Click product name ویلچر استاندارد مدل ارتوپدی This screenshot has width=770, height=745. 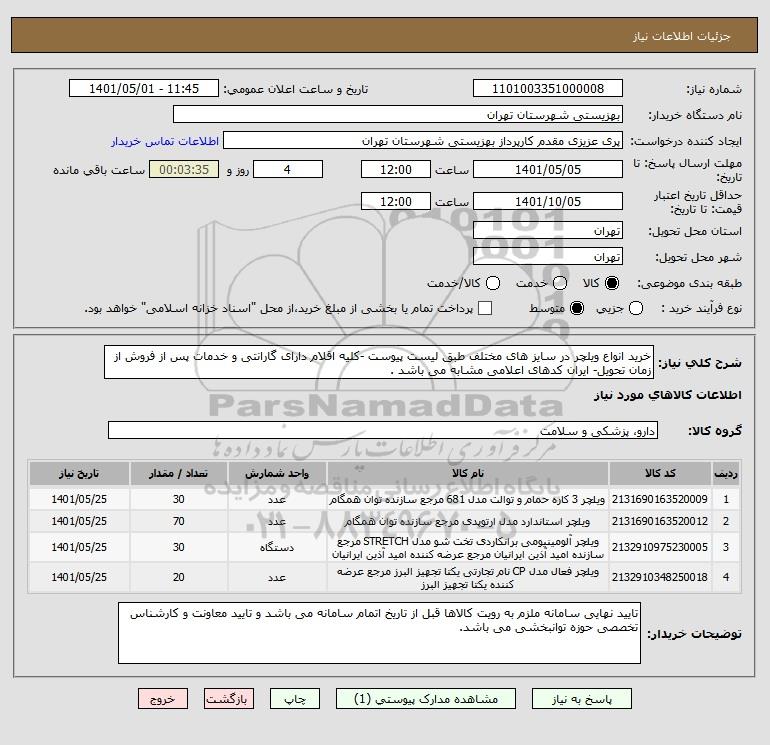pos(468,522)
